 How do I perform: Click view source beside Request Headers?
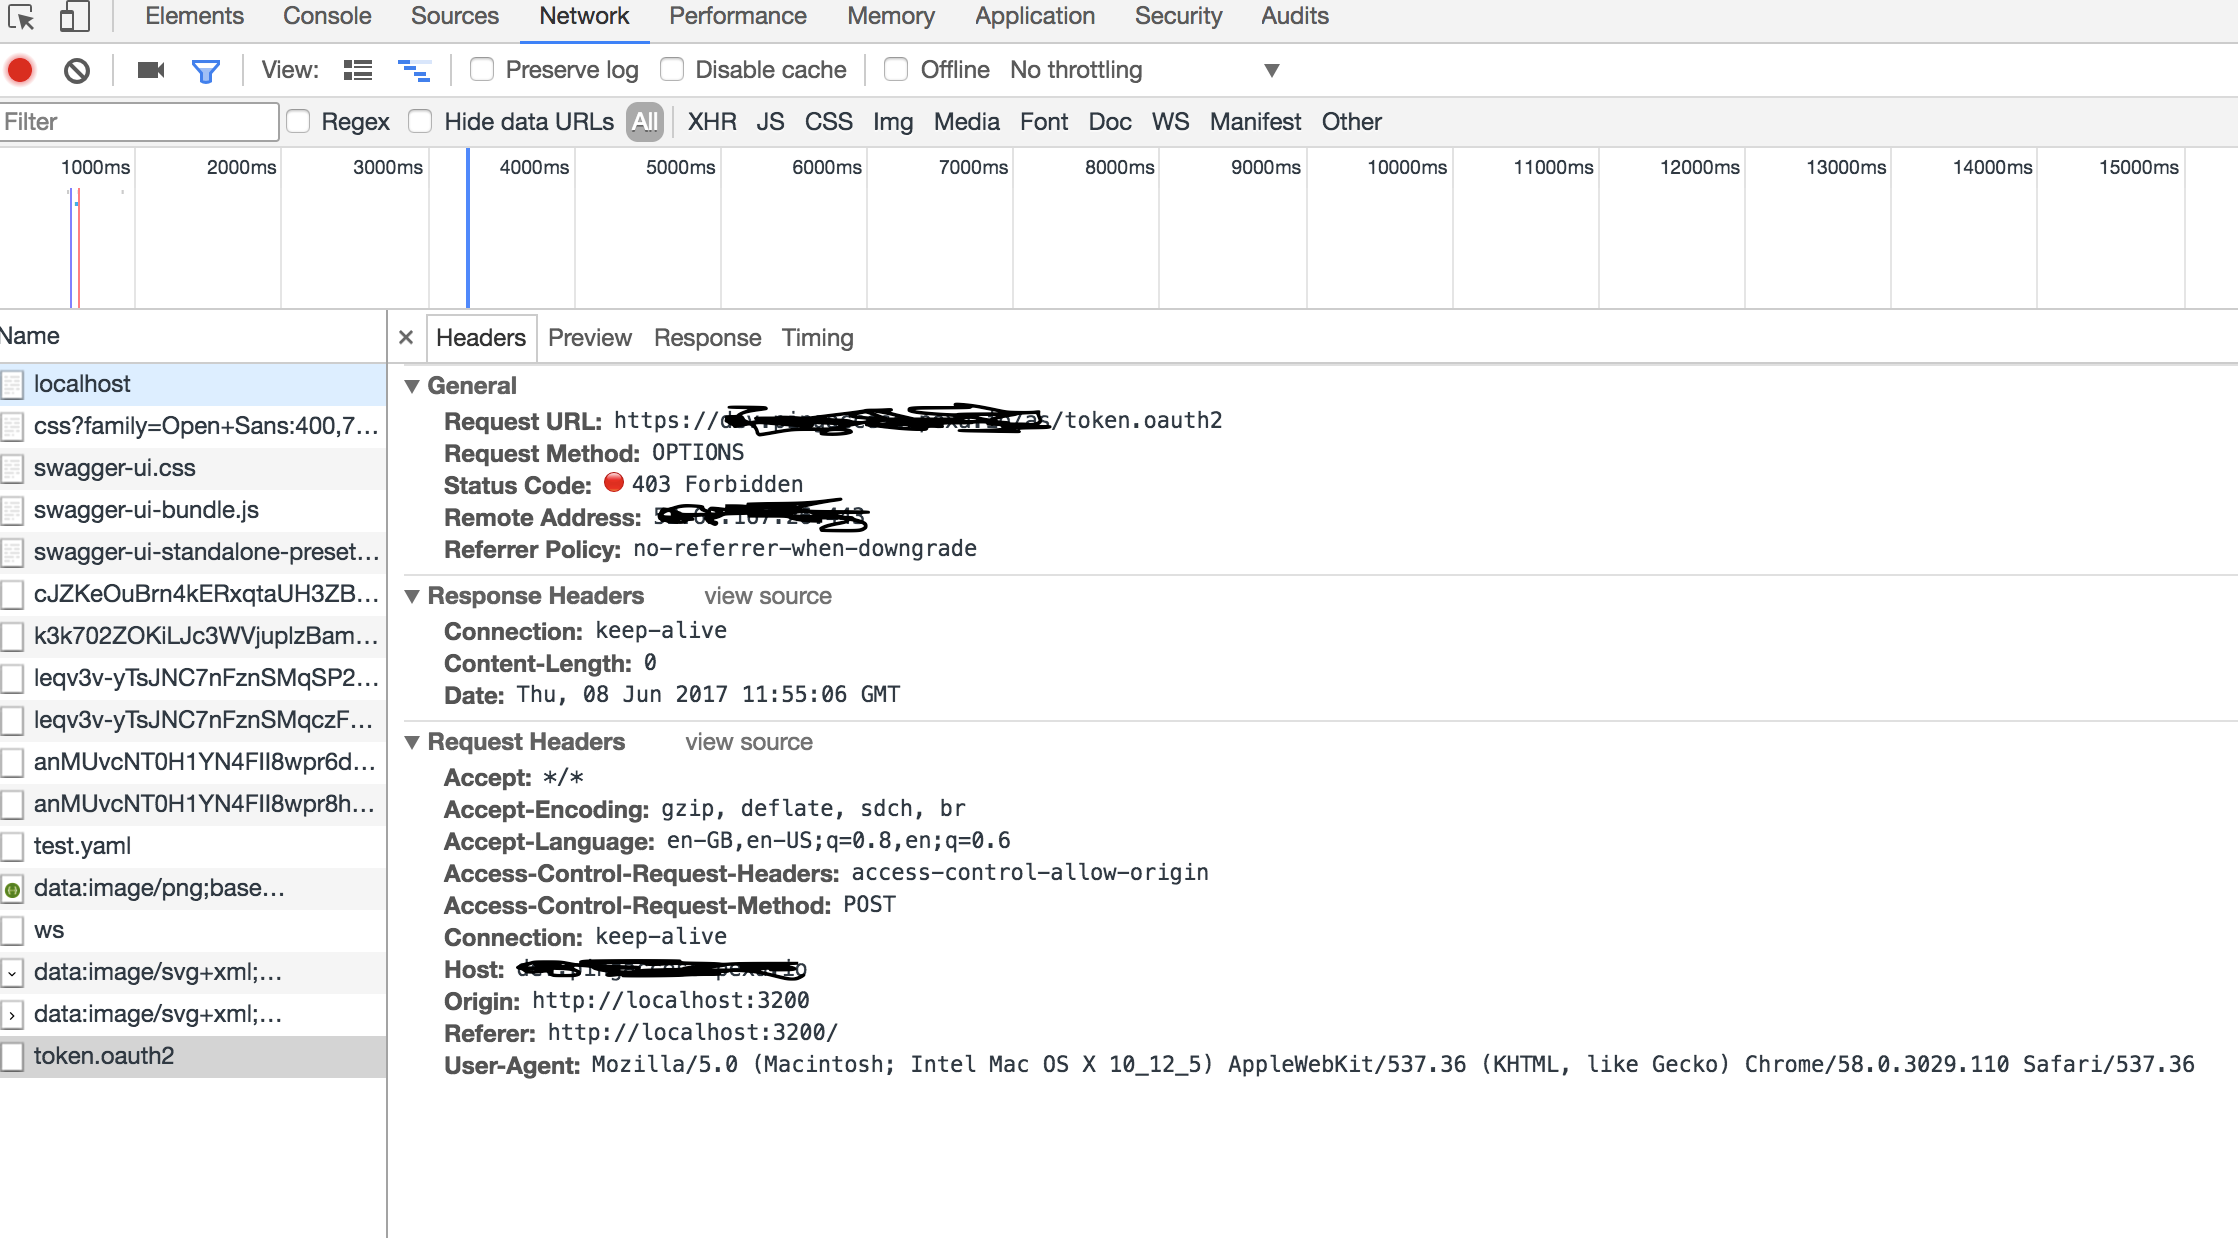point(748,742)
